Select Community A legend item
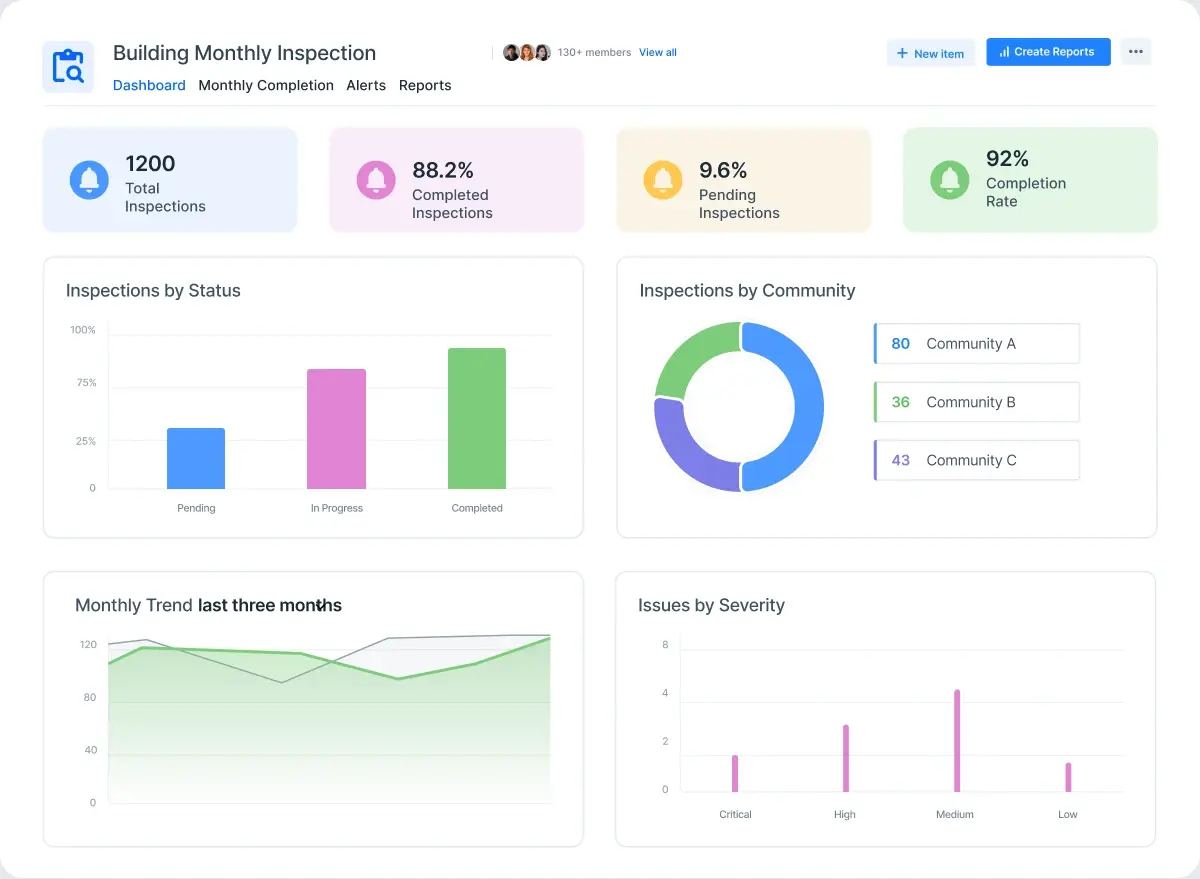The image size is (1200, 879). click(977, 344)
